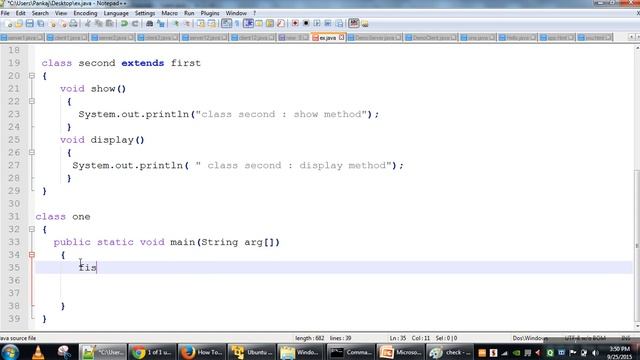Switch to the hello.java tab
640x360 pixels.
pyautogui.click(x=517, y=38)
